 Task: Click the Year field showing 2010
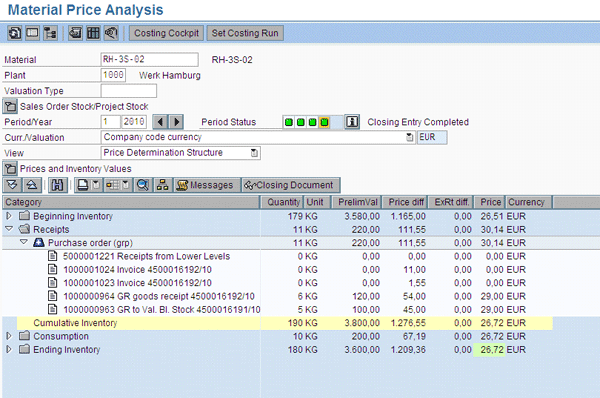point(134,122)
